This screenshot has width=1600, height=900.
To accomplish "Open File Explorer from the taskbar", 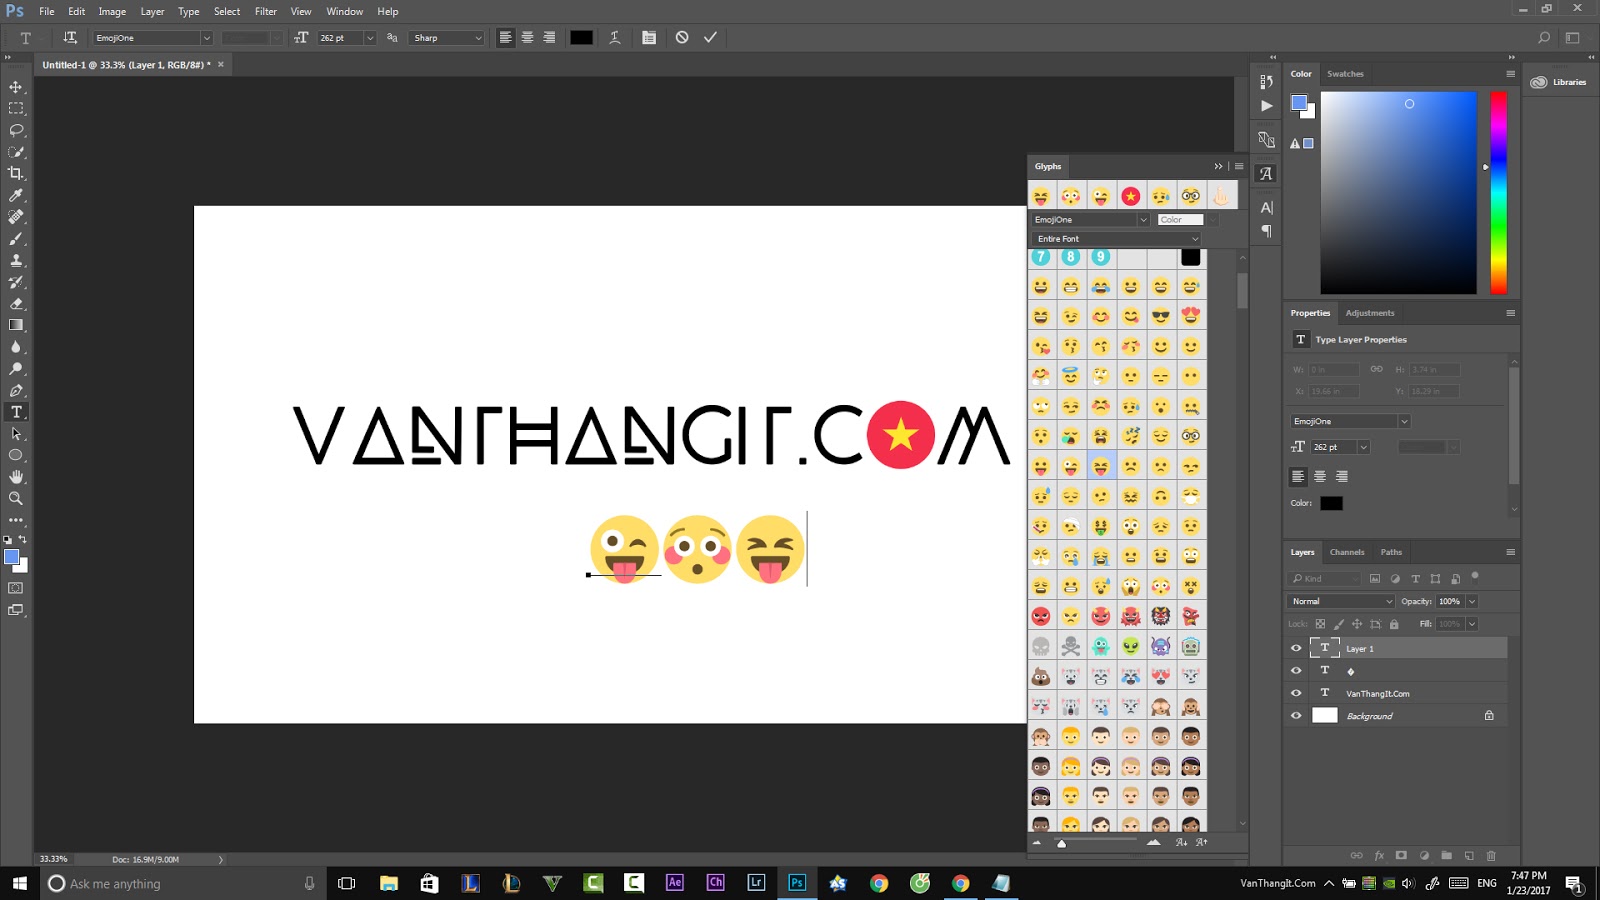I will [389, 883].
